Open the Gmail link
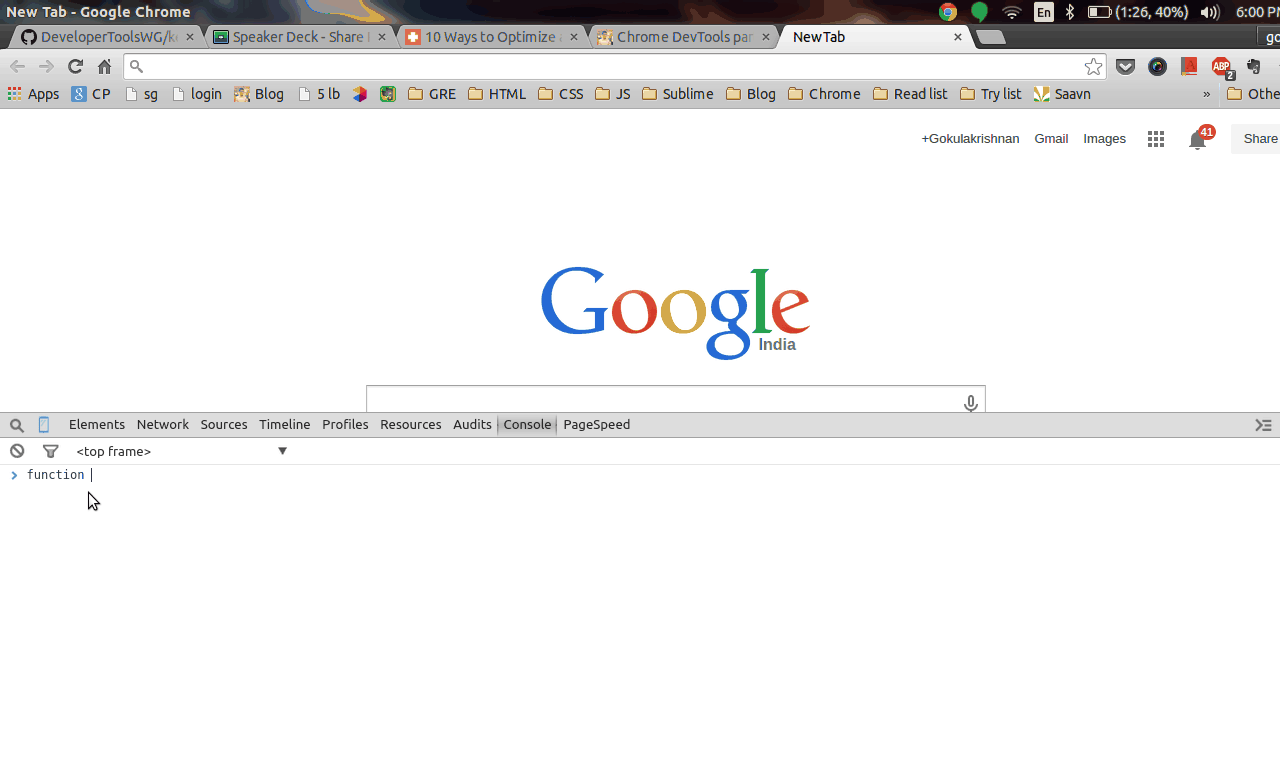Screen dimensions: 1280x768 [x=1051, y=139]
